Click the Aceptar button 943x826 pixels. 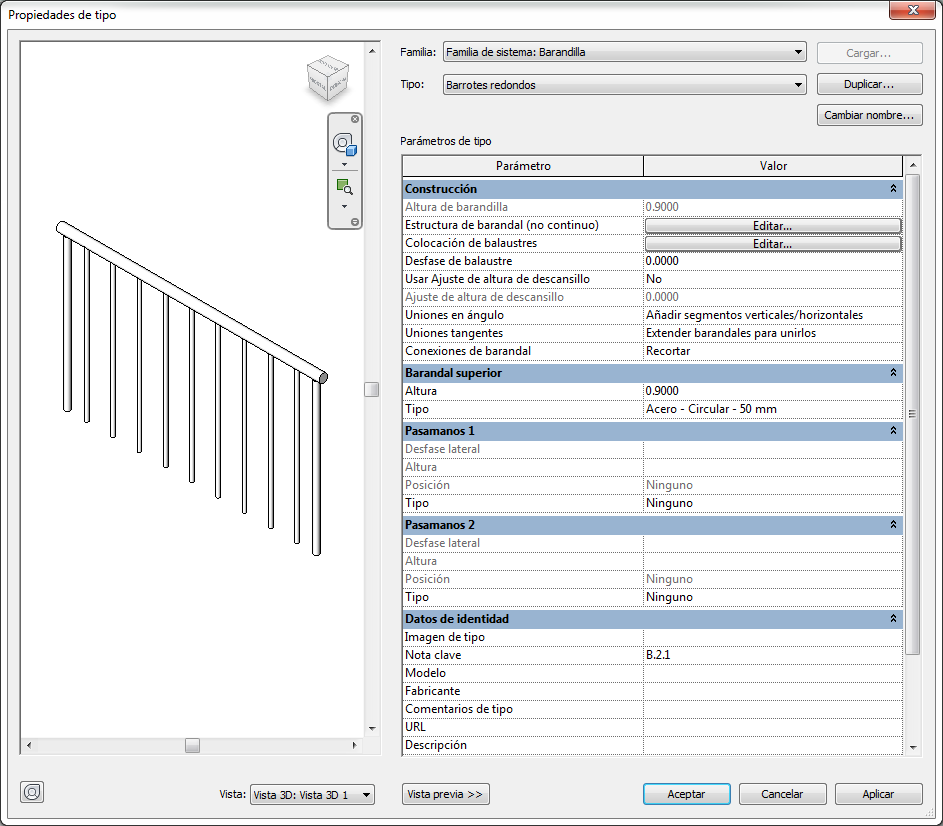(x=686, y=794)
